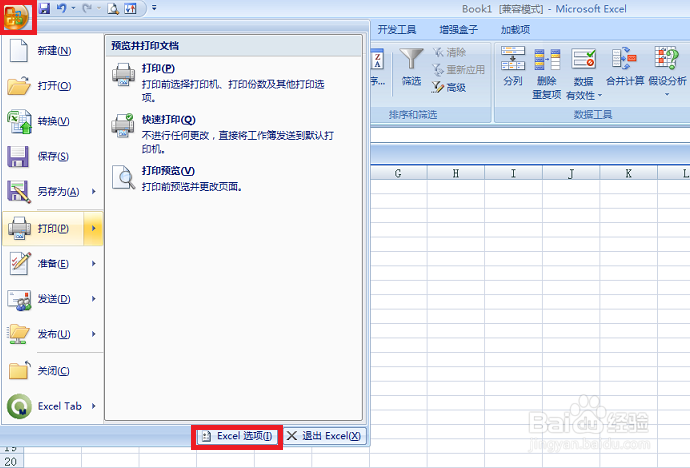The height and width of the screenshot is (468, 690).
Task: Expand 另存为(A) submenu arrow
Action: pyautogui.click(x=94, y=191)
